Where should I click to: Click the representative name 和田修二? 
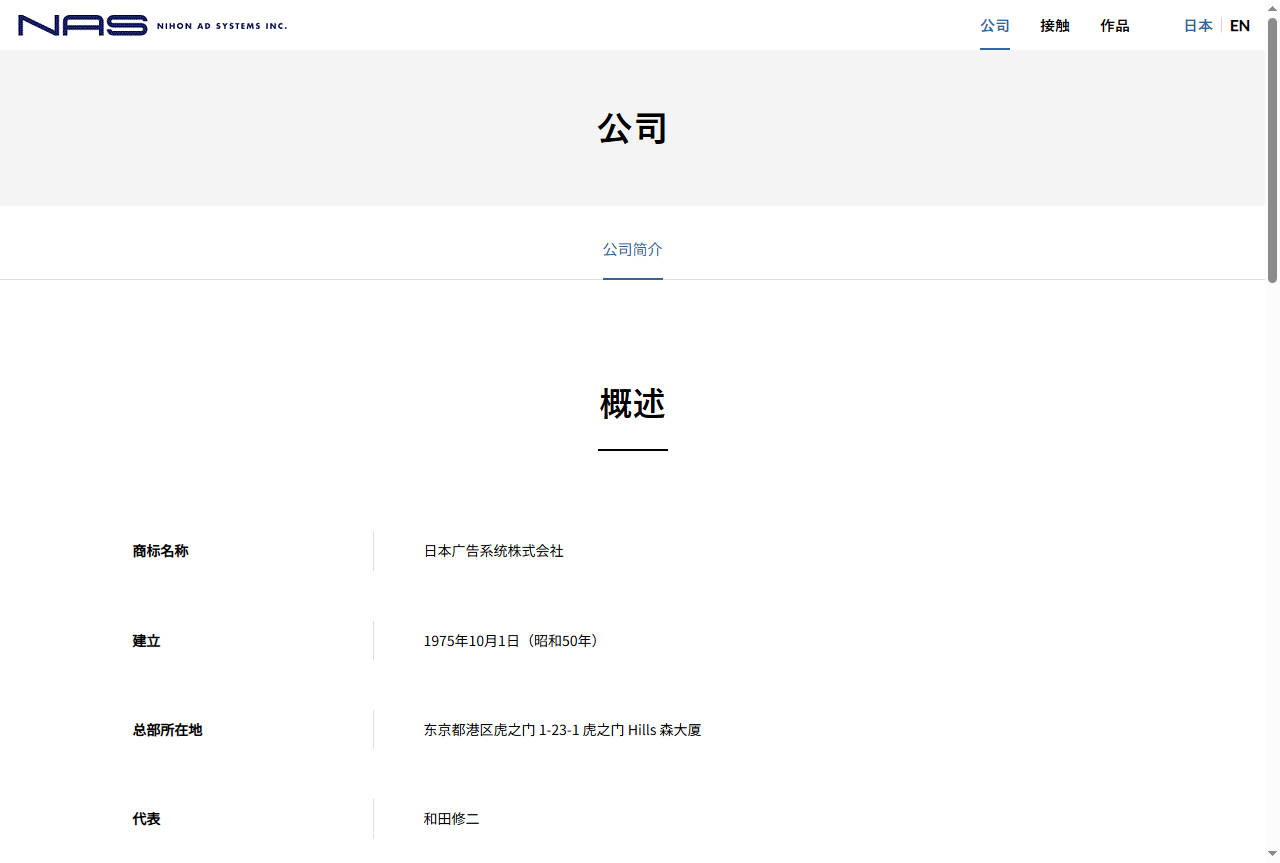[451, 819]
